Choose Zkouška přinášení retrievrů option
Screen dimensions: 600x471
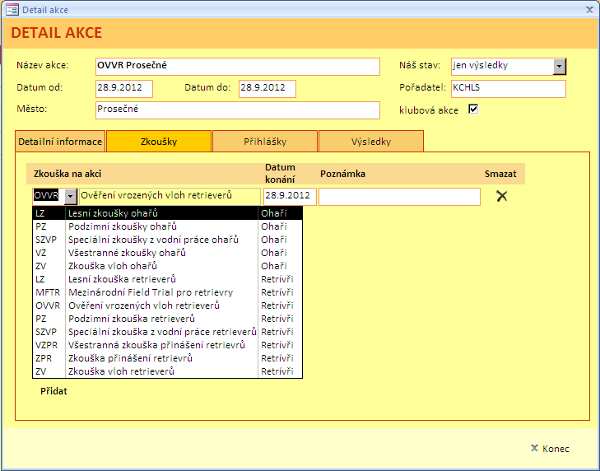(x=168, y=358)
